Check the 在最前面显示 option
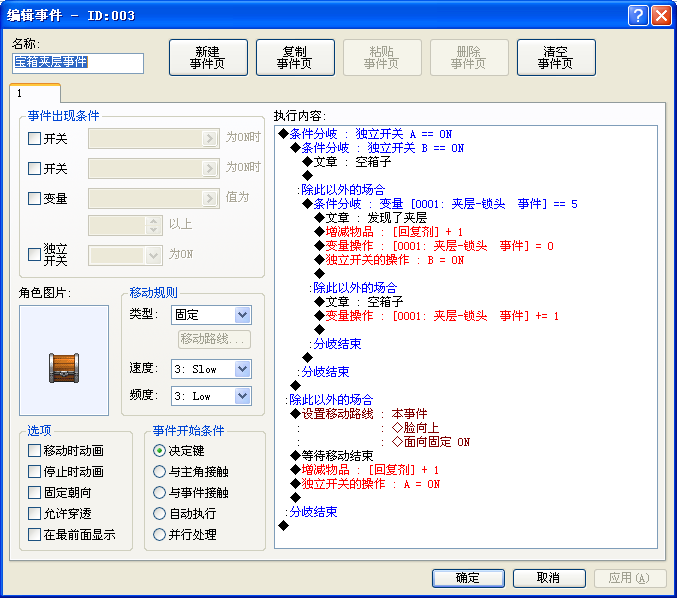 (x=35, y=535)
